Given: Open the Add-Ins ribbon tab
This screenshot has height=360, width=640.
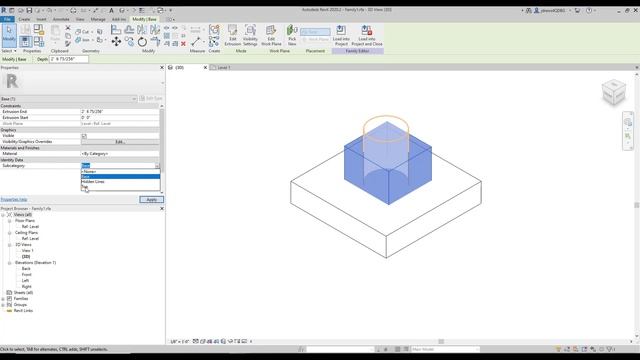Looking at the screenshot, I should (x=119, y=19).
